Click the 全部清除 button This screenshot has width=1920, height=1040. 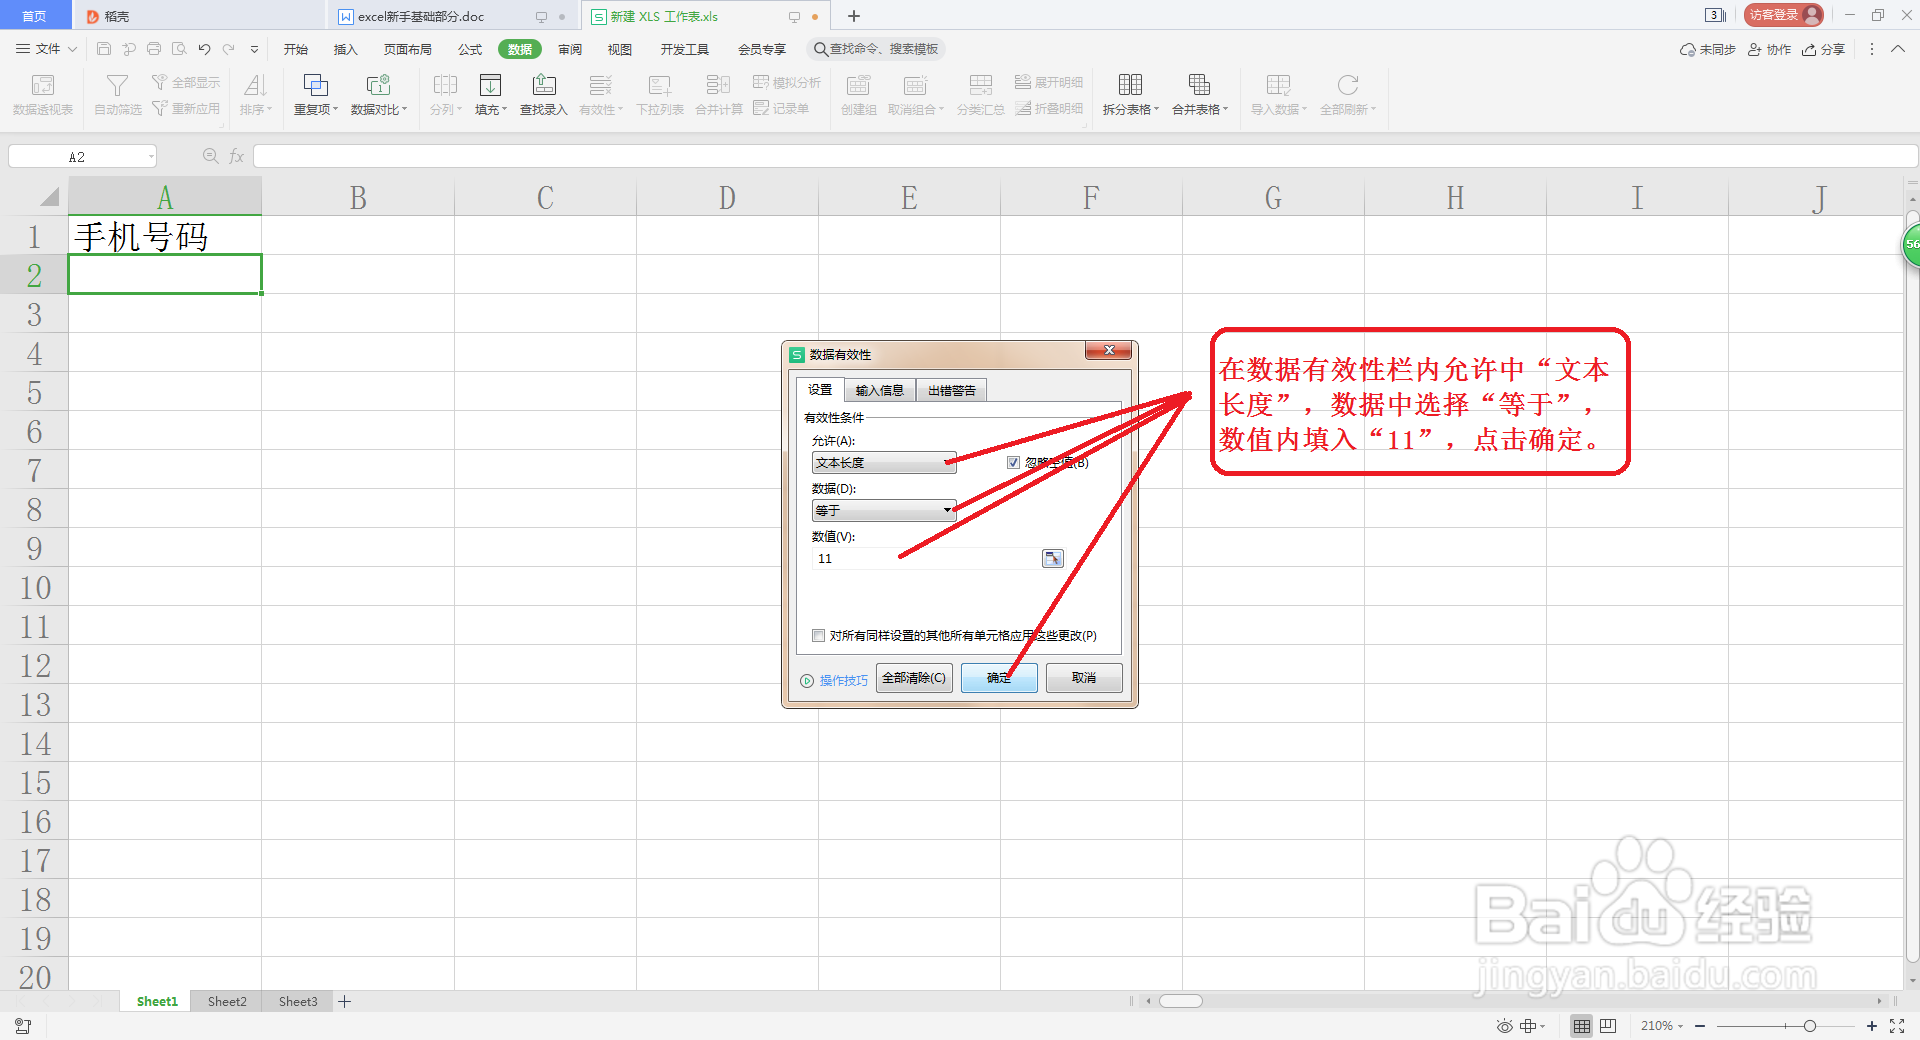(x=913, y=677)
